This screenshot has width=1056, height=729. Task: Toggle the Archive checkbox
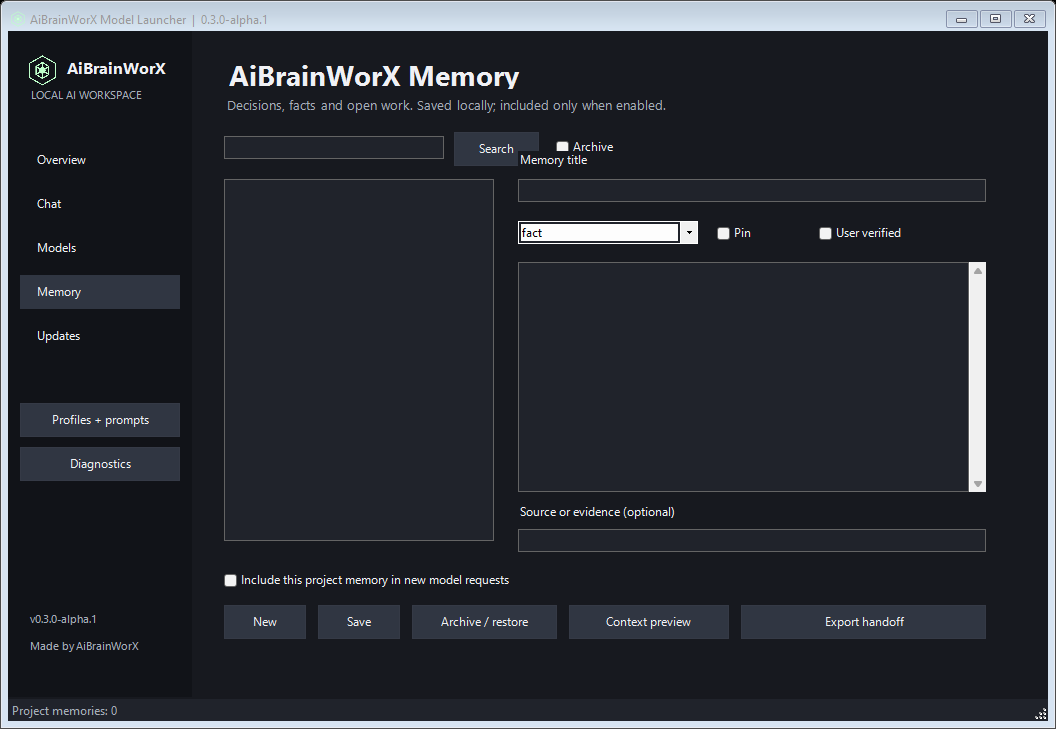click(x=562, y=146)
